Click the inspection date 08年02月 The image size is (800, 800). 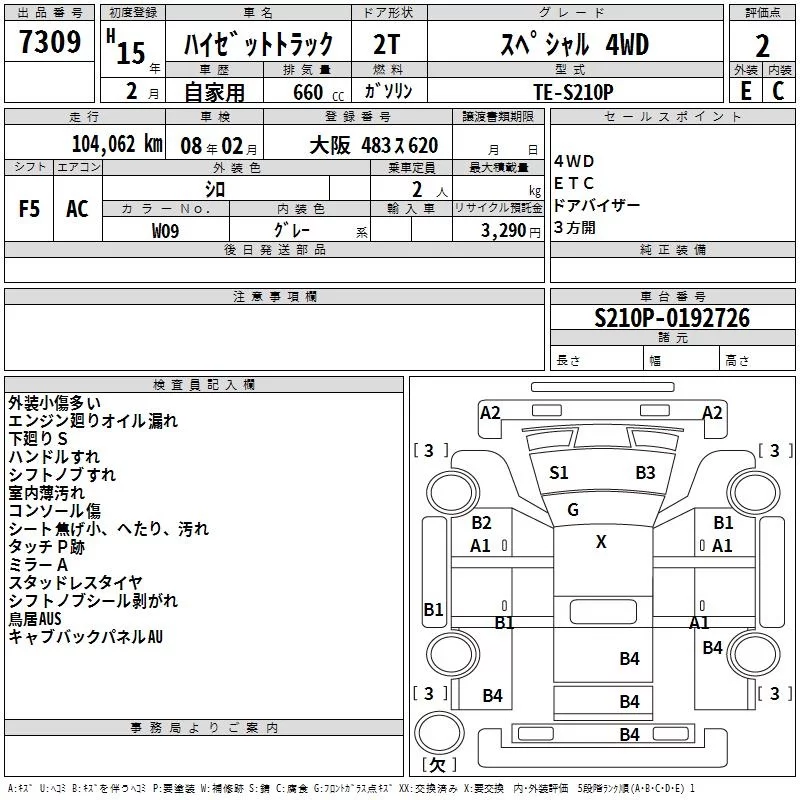tap(219, 146)
